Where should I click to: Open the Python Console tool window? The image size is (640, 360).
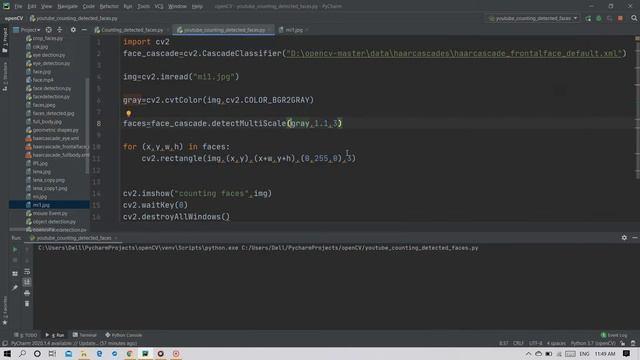click(123, 335)
